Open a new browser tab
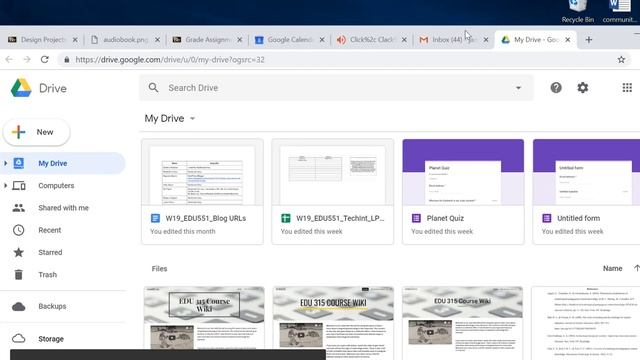 tap(589, 40)
